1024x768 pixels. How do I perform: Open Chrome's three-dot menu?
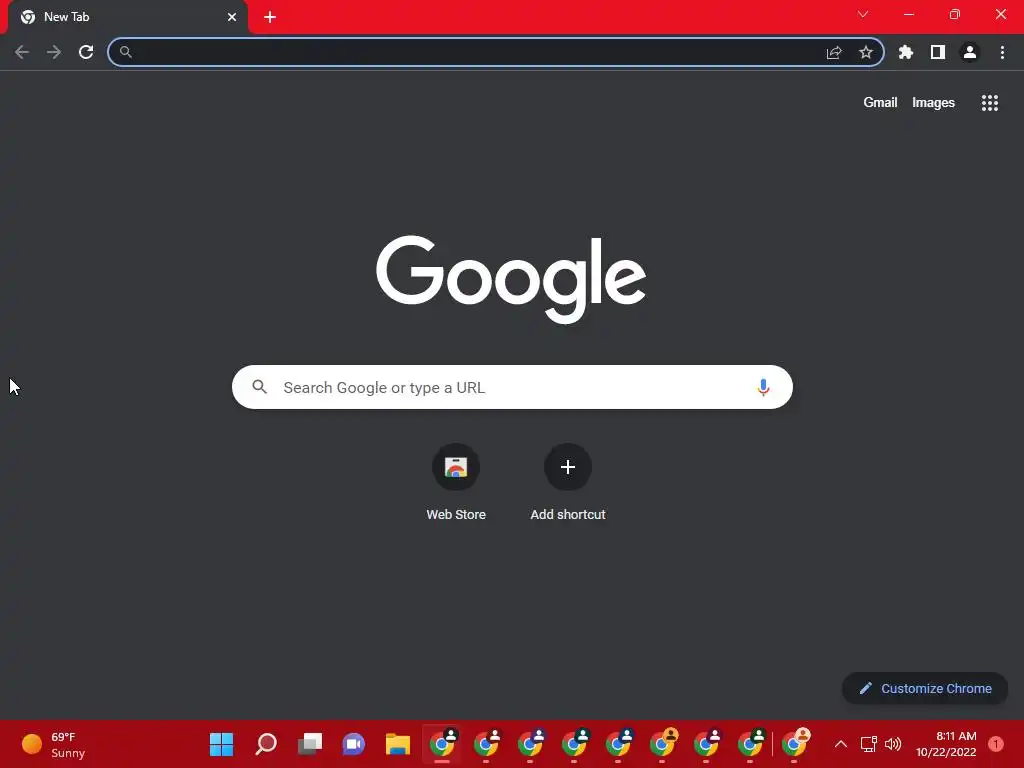pyautogui.click(x=1002, y=52)
